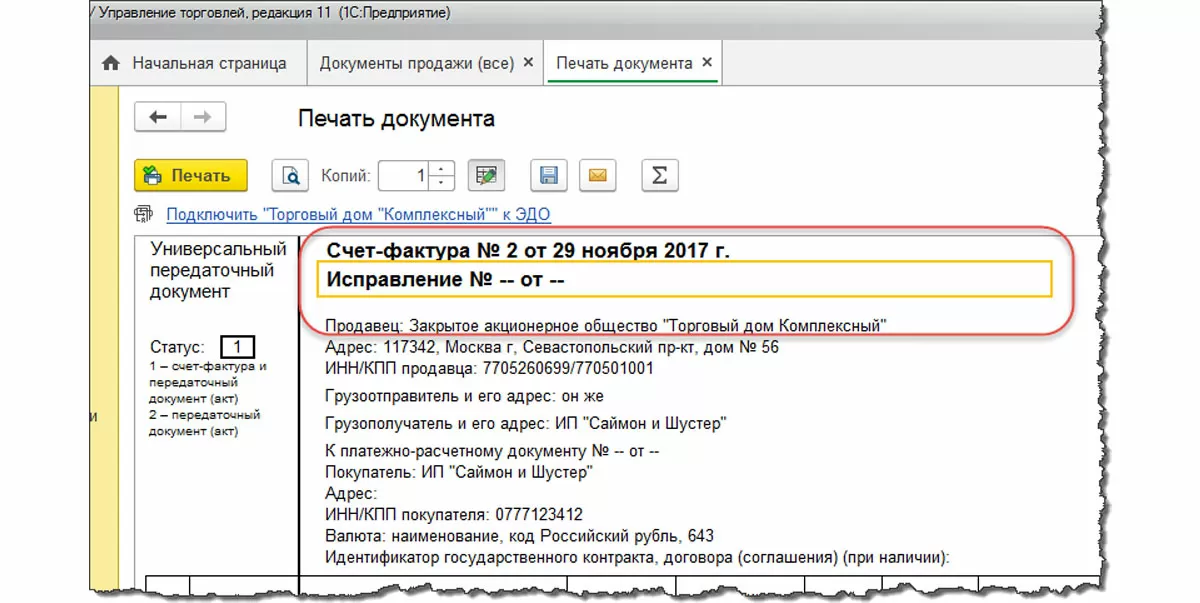Viewport: 1200px width, 603px height.
Task: Toggle the document editing mode icon
Action: coord(486,176)
